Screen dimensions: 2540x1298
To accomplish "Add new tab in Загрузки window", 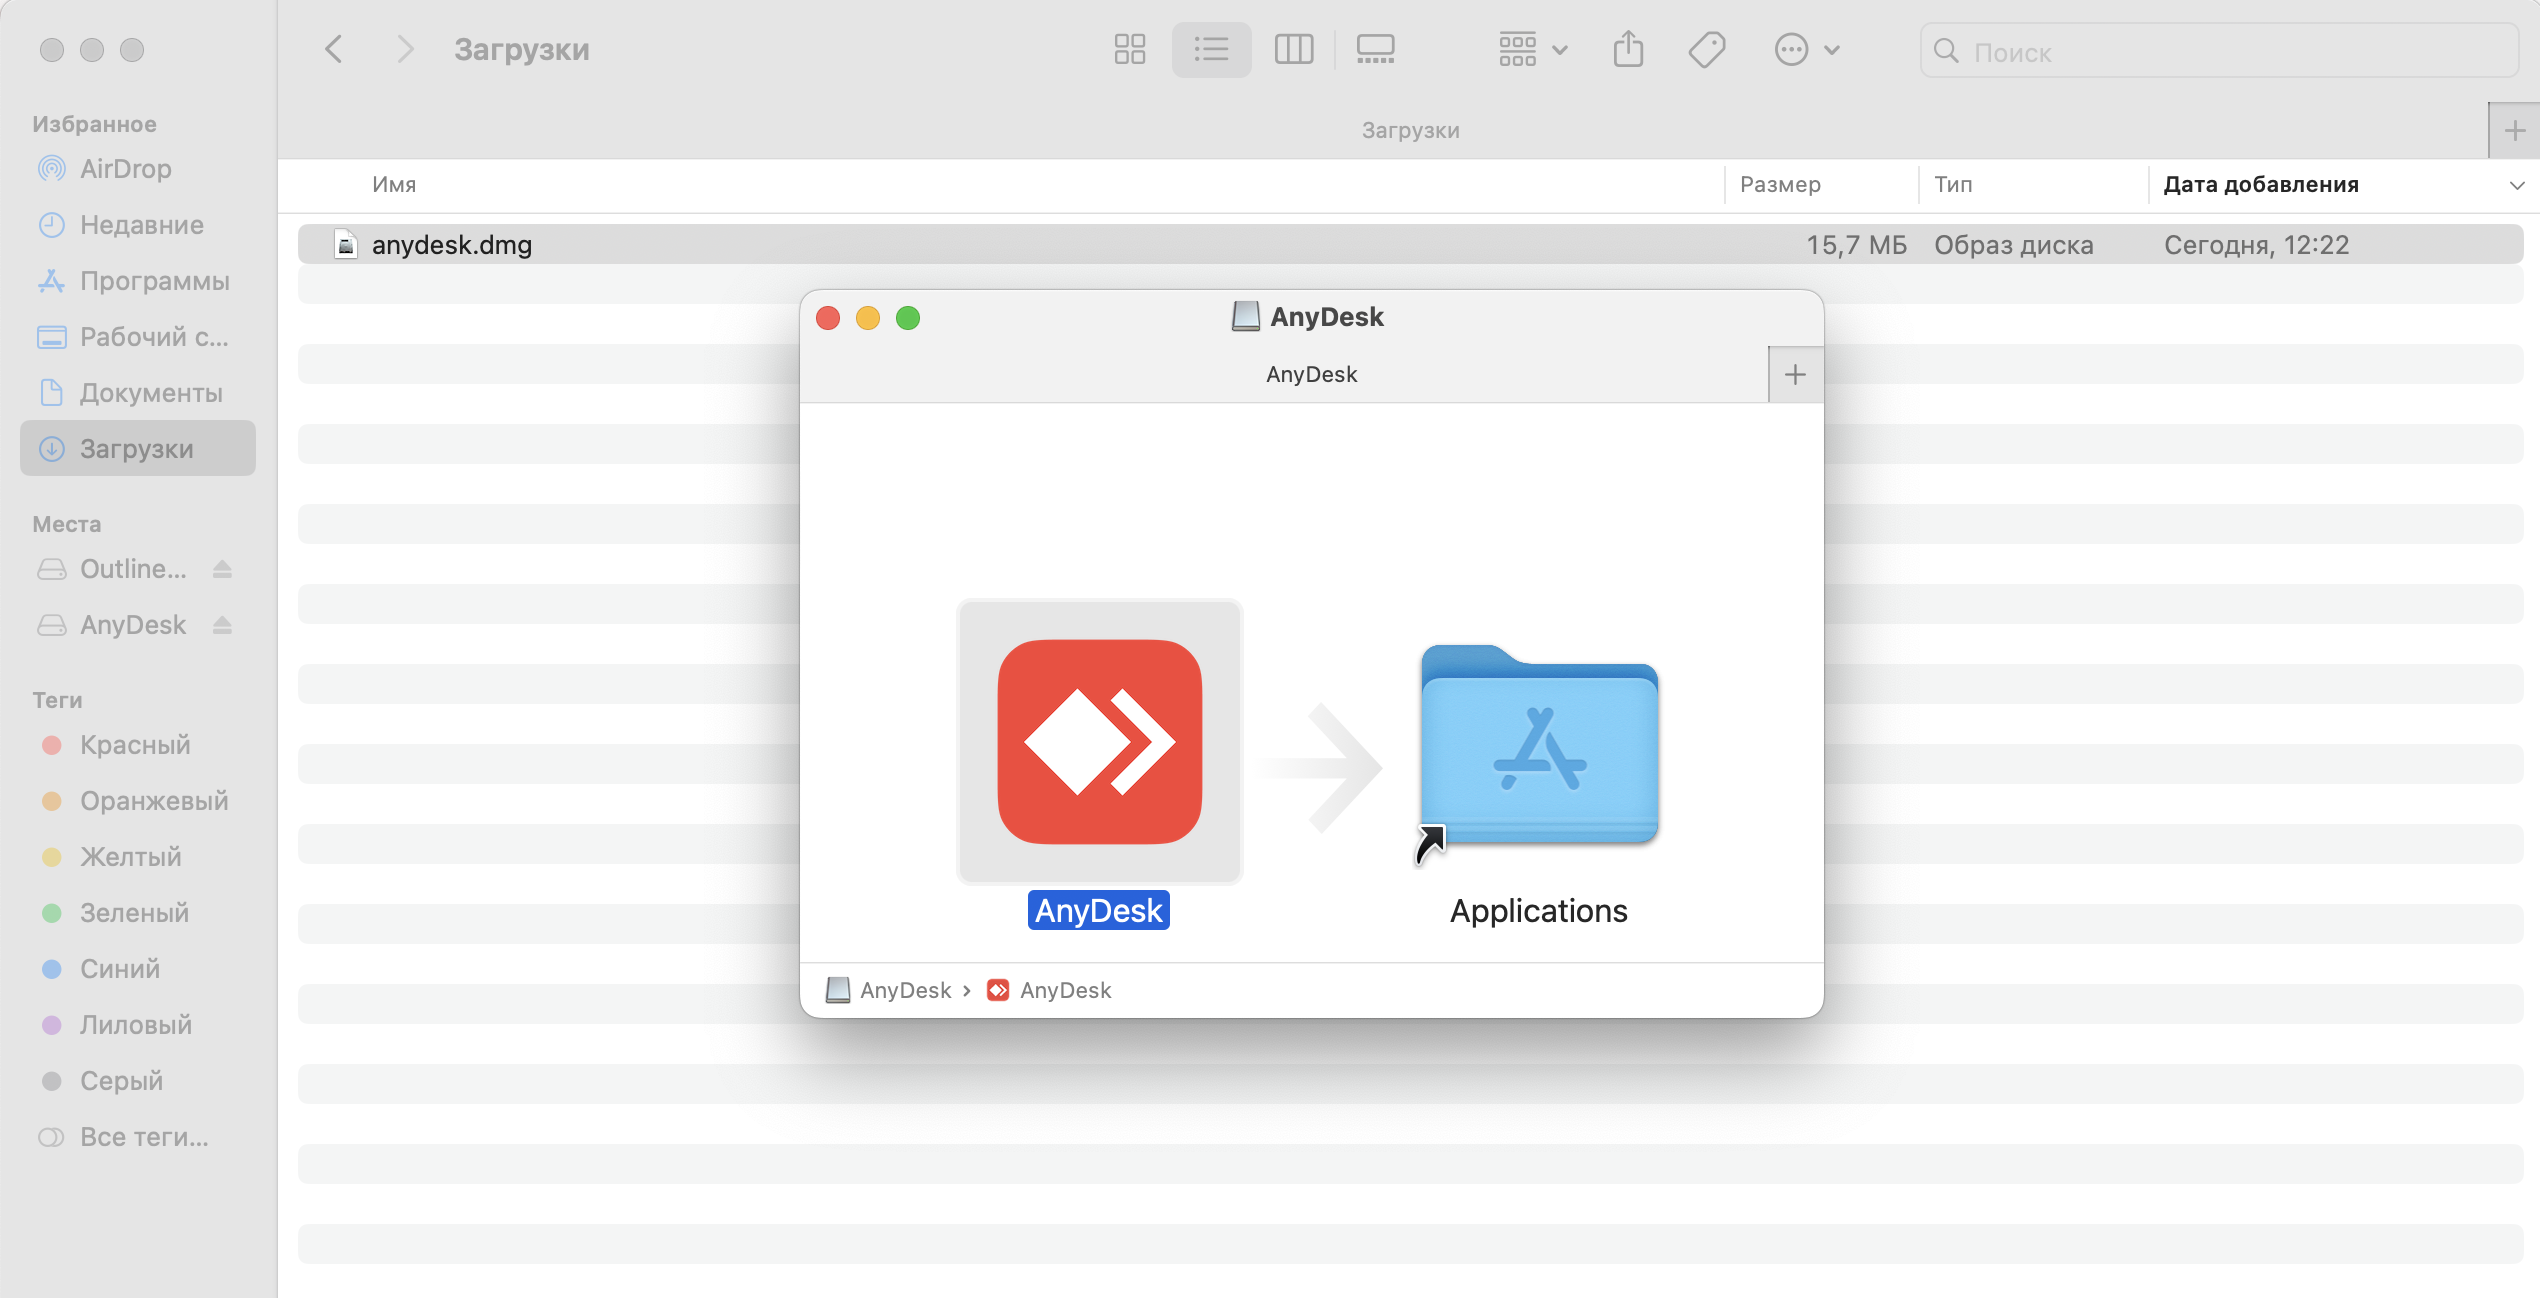I will [x=2515, y=130].
